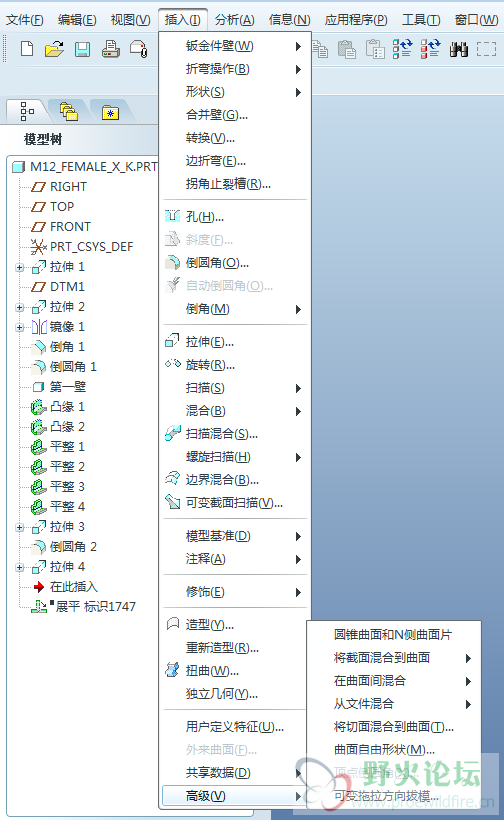This screenshot has height=820, width=504.
Task: Click the Paste clipboard icon
Action: click(x=347, y=49)
